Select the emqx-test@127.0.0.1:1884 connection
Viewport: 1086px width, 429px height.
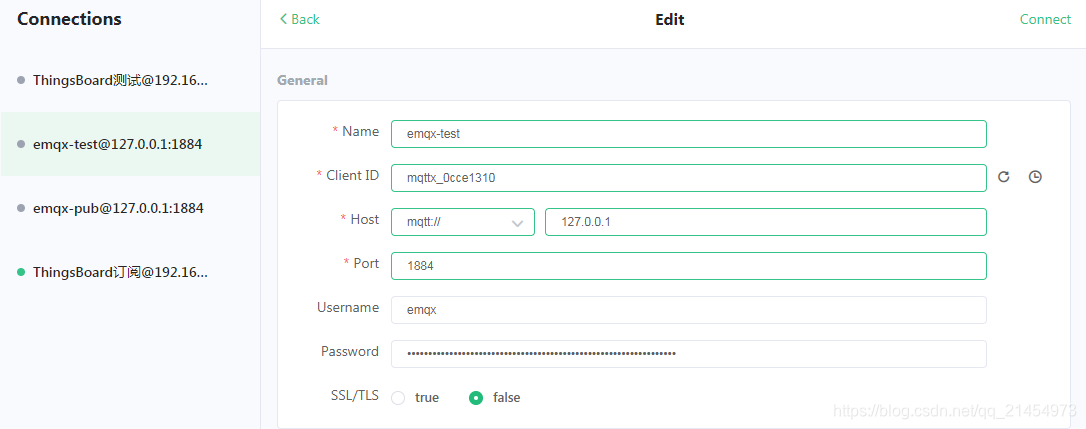pos(130,144)
